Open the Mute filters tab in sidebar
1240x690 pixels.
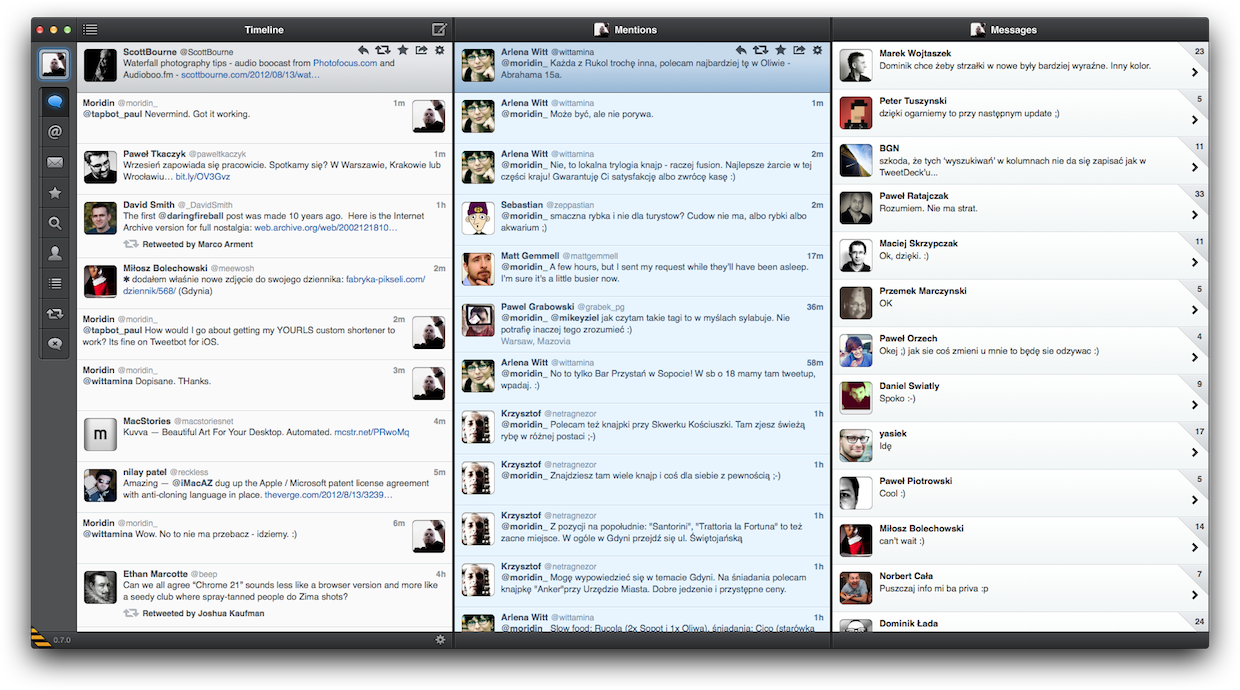pyautogui.click(x=55, y=344)
